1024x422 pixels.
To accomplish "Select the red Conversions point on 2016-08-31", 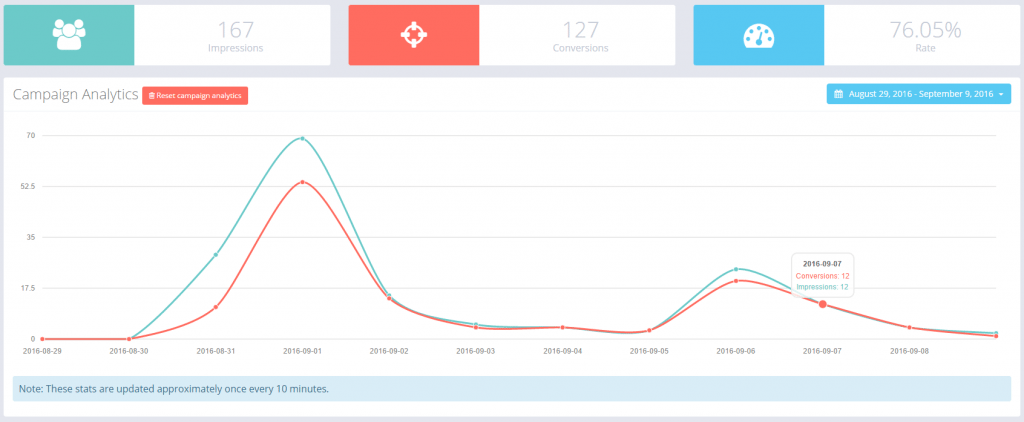I will click(216, 307).
